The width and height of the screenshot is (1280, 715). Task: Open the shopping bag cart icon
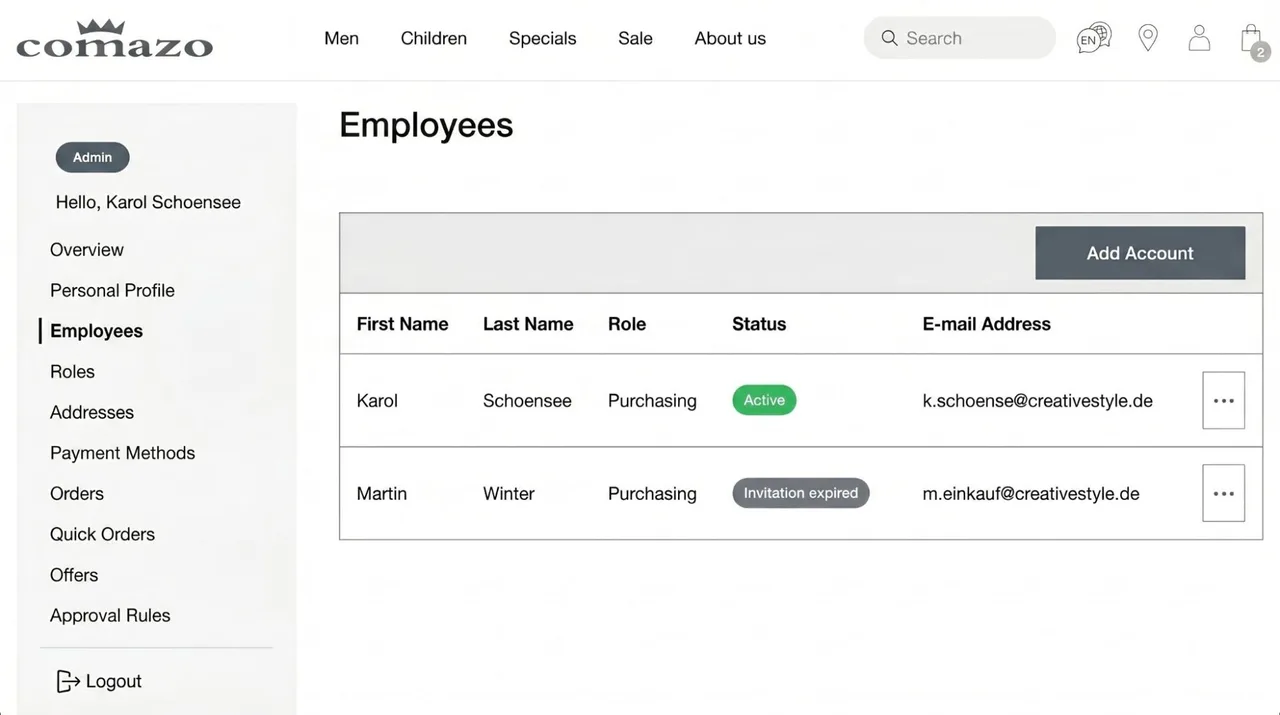[1254, 40]
